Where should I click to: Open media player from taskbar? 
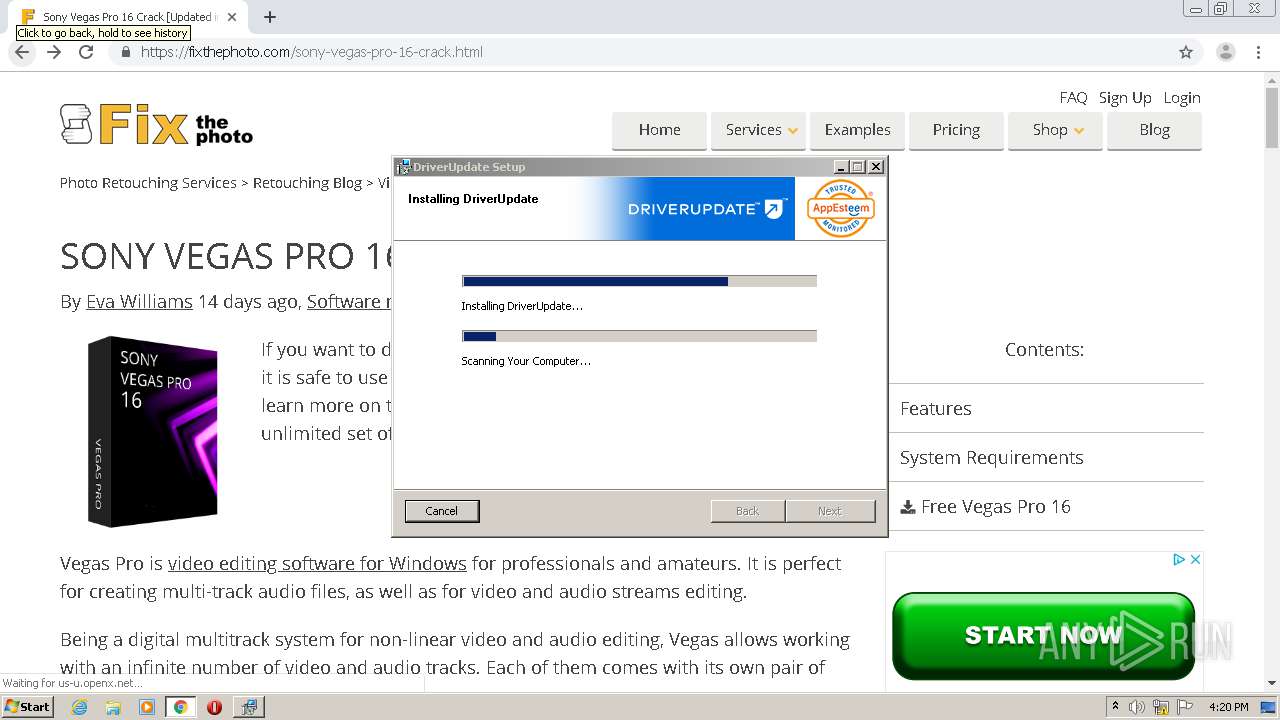coord(147,707)
